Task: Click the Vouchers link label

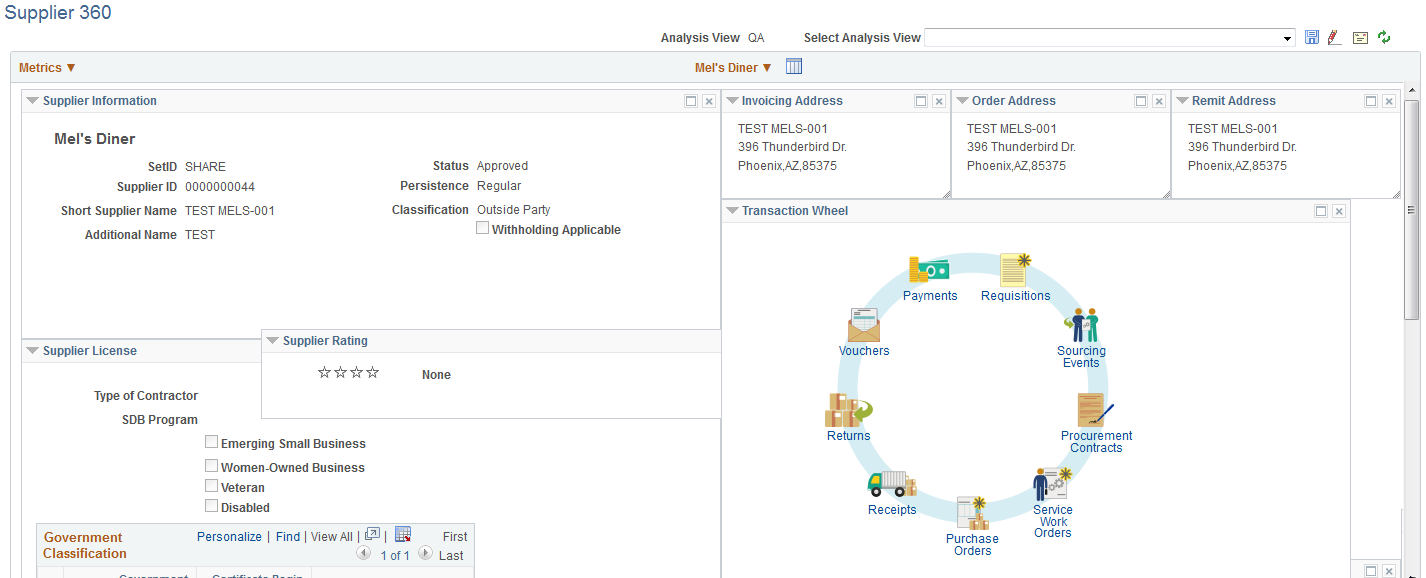Action: [864, 351]
